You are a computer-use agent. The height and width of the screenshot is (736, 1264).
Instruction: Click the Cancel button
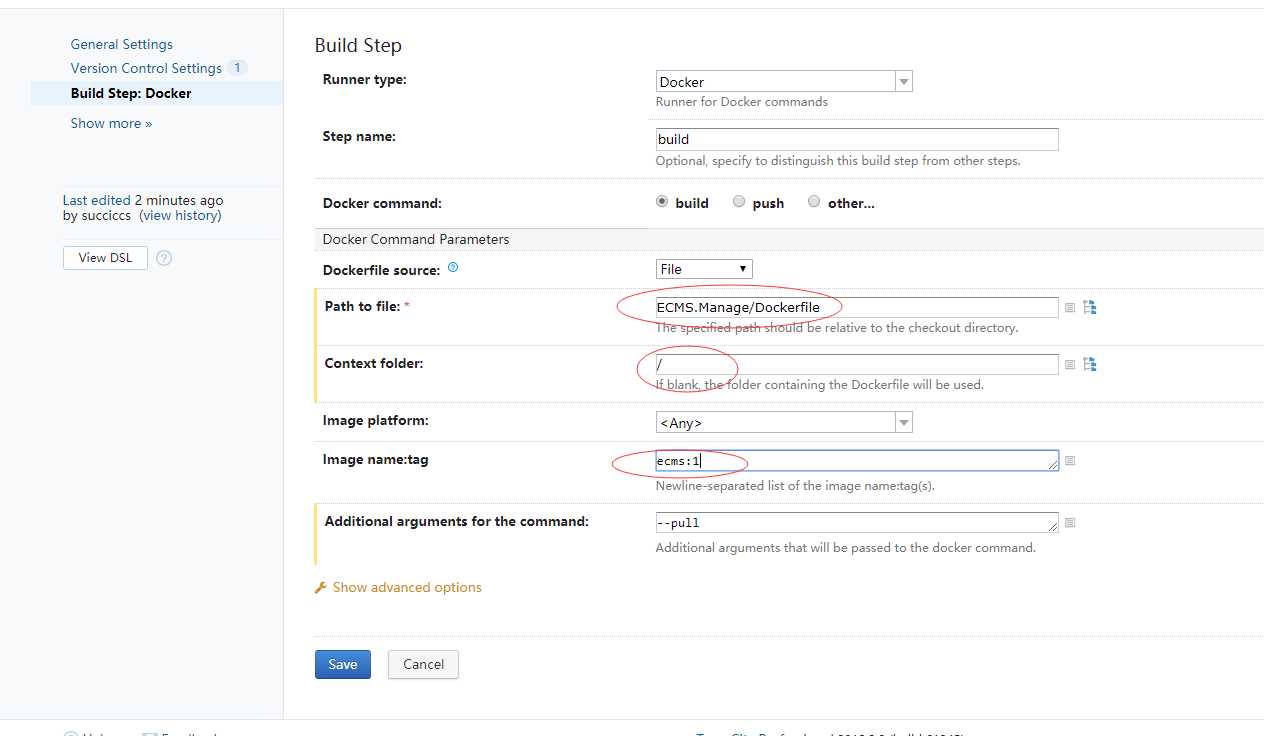coord(423,664)
